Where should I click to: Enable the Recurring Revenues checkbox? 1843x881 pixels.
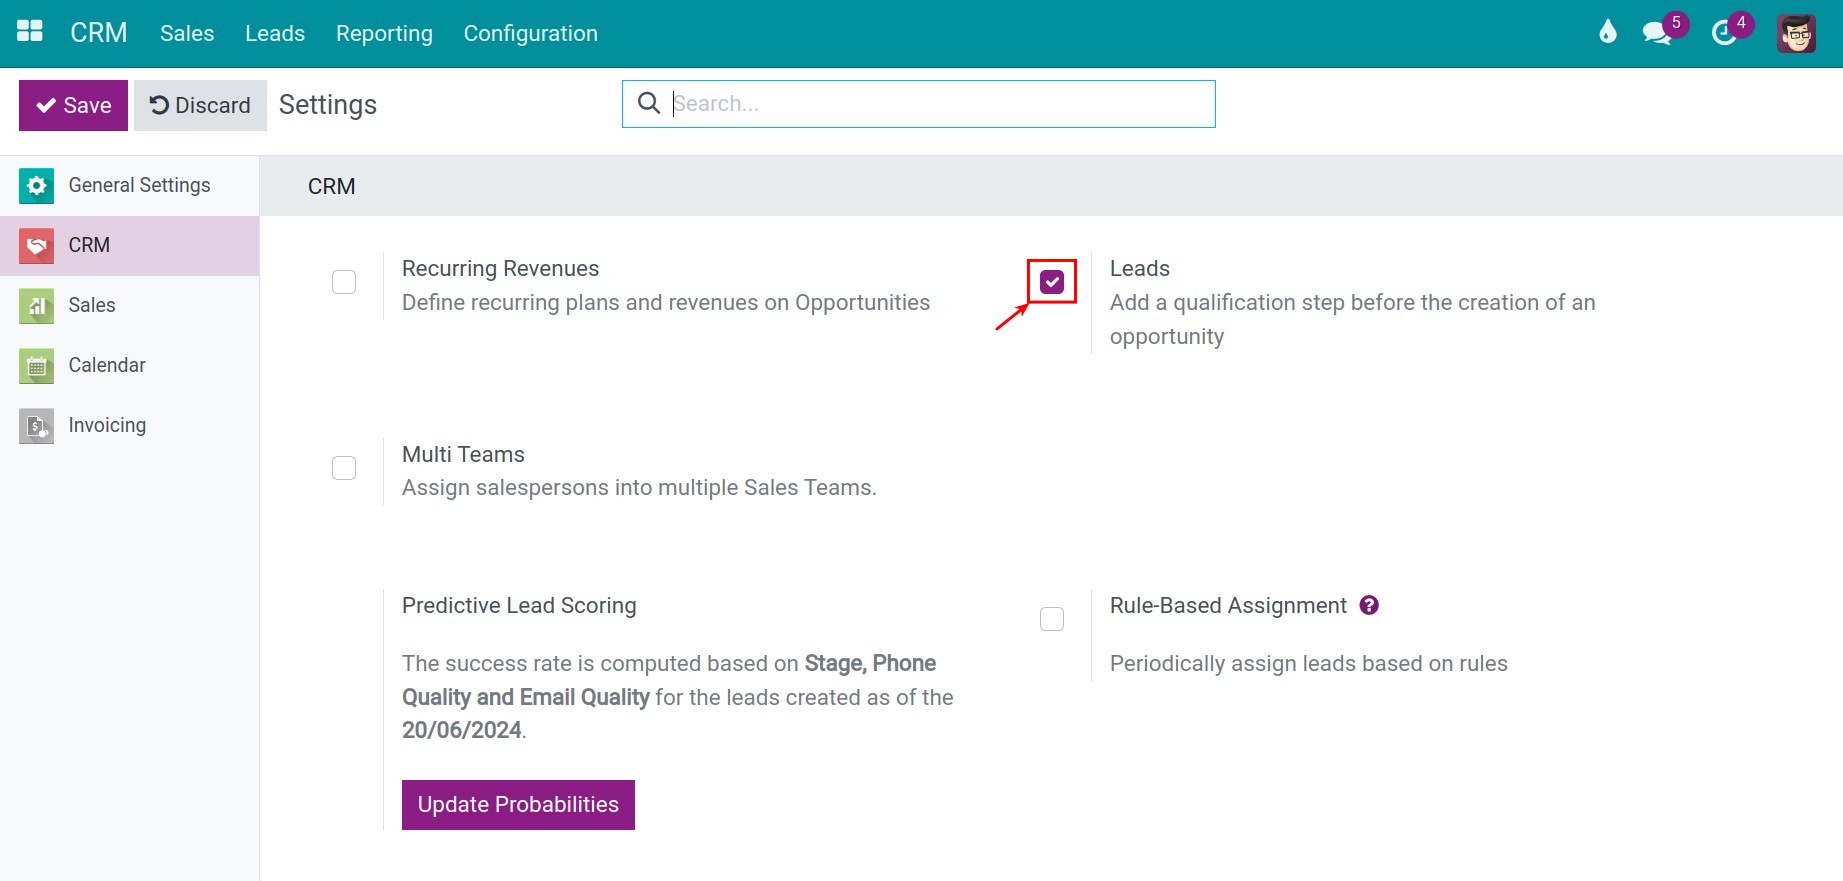344,282
